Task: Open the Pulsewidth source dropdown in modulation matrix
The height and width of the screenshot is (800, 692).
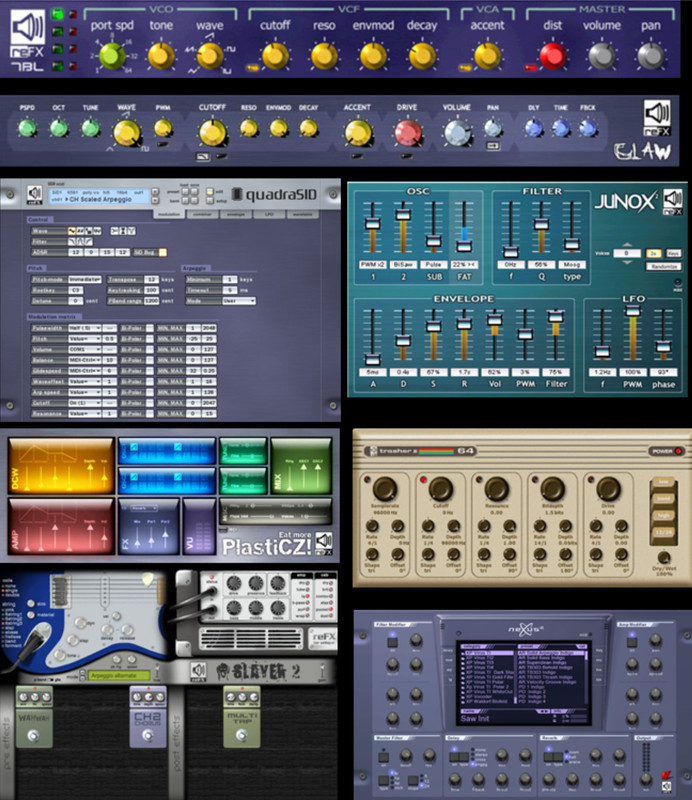Action: pos(85,328)
